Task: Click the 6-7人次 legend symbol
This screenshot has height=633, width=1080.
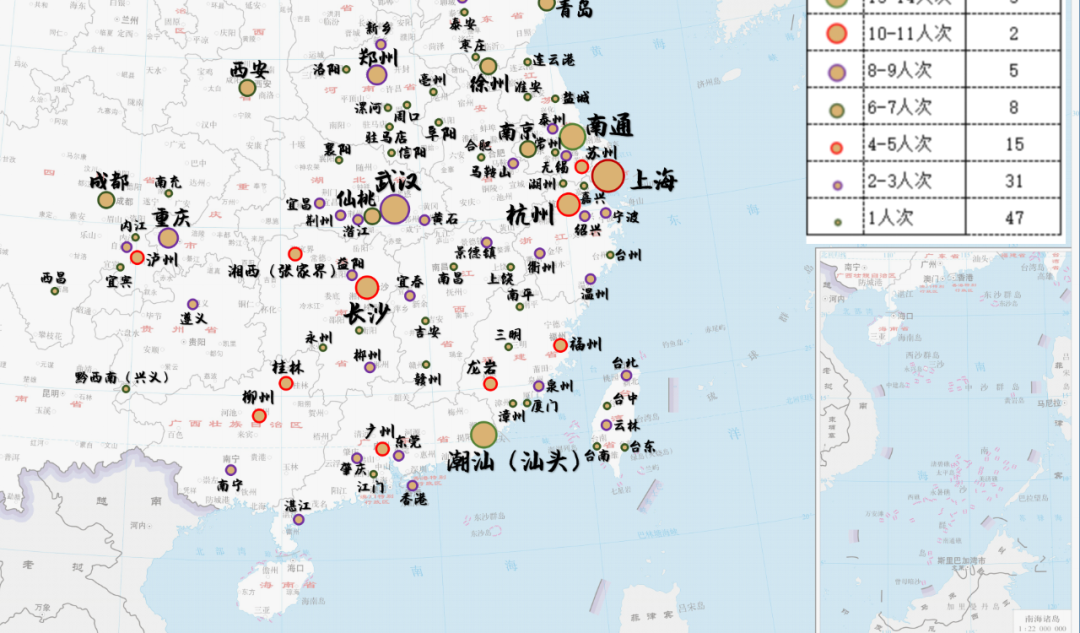Action: point(837,110)
